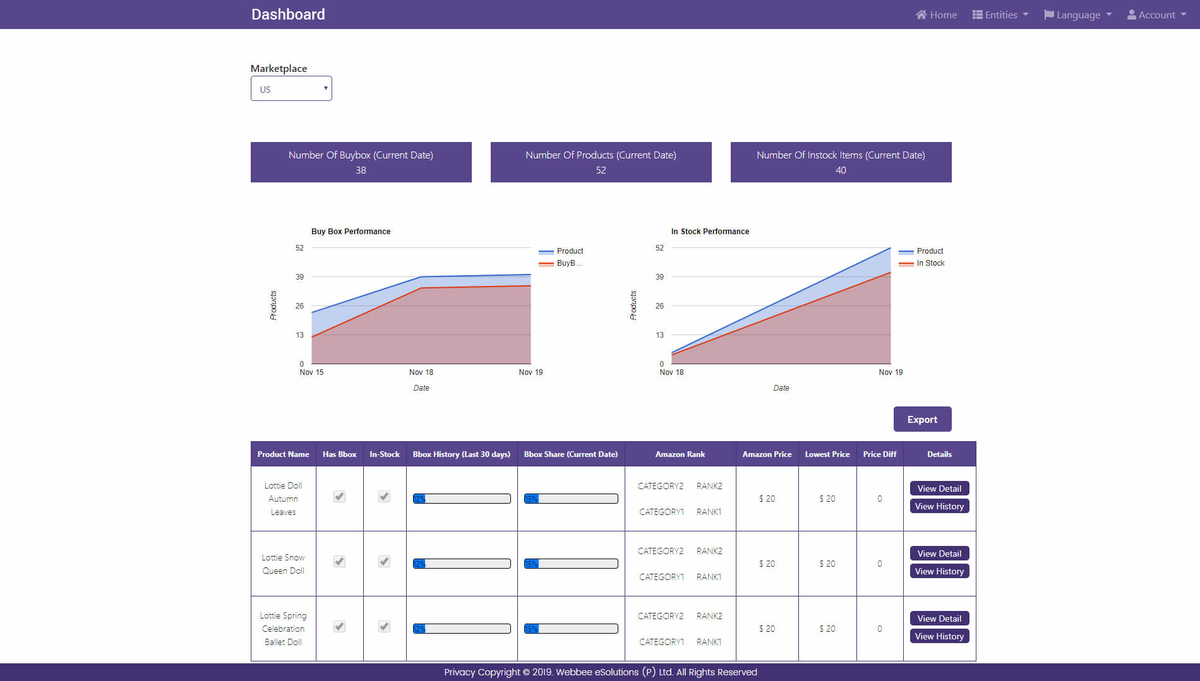The image size is (1200, 681).
Task: Expand the Account menu caret
Action: [1183, 15]
